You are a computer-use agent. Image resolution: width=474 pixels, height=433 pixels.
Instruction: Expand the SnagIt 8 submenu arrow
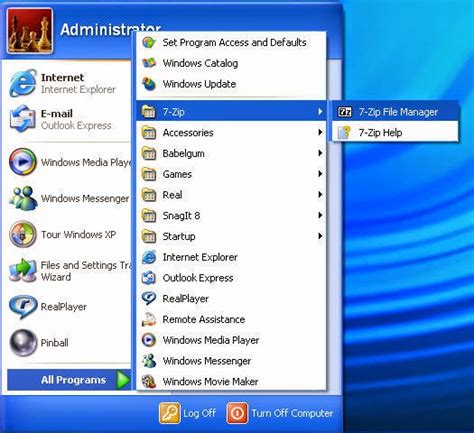pyautogui.click(x=320, y=215)
